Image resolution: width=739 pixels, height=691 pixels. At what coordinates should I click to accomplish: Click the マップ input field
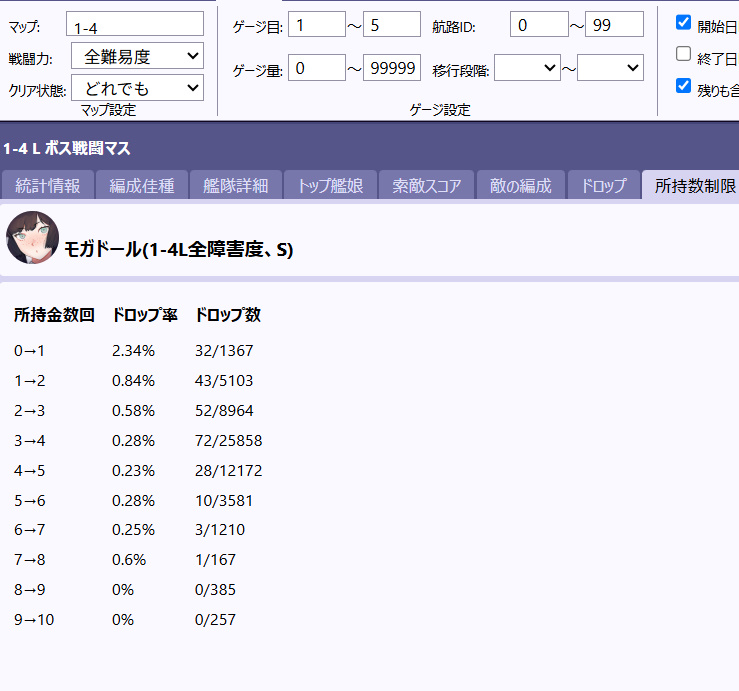coord(134,25)
